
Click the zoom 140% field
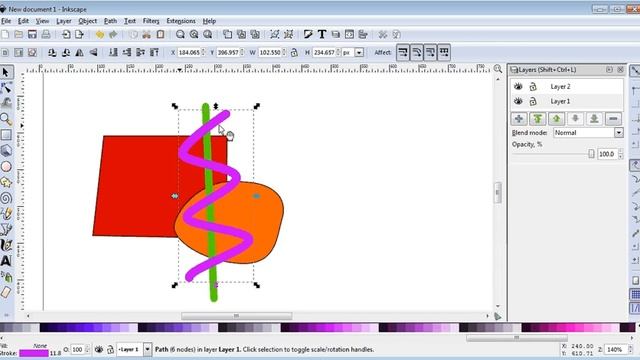coord(615,349)
